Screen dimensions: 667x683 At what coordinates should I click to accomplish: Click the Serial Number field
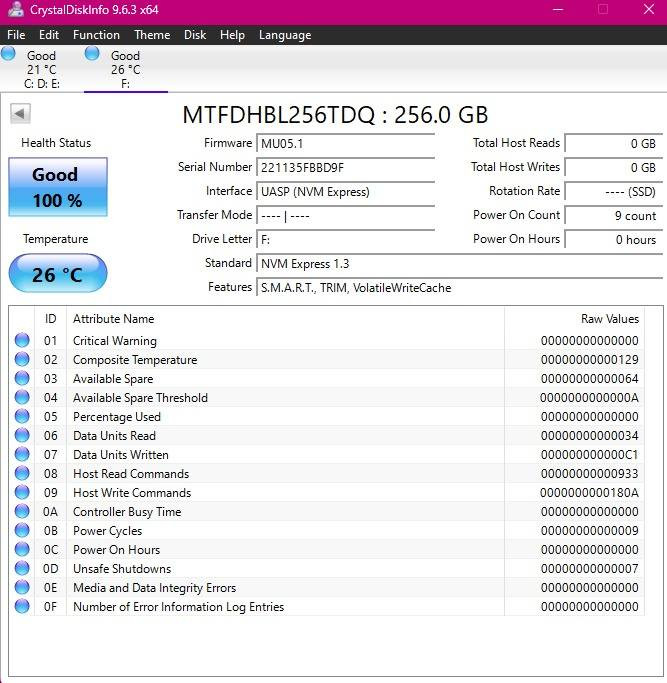345,167
